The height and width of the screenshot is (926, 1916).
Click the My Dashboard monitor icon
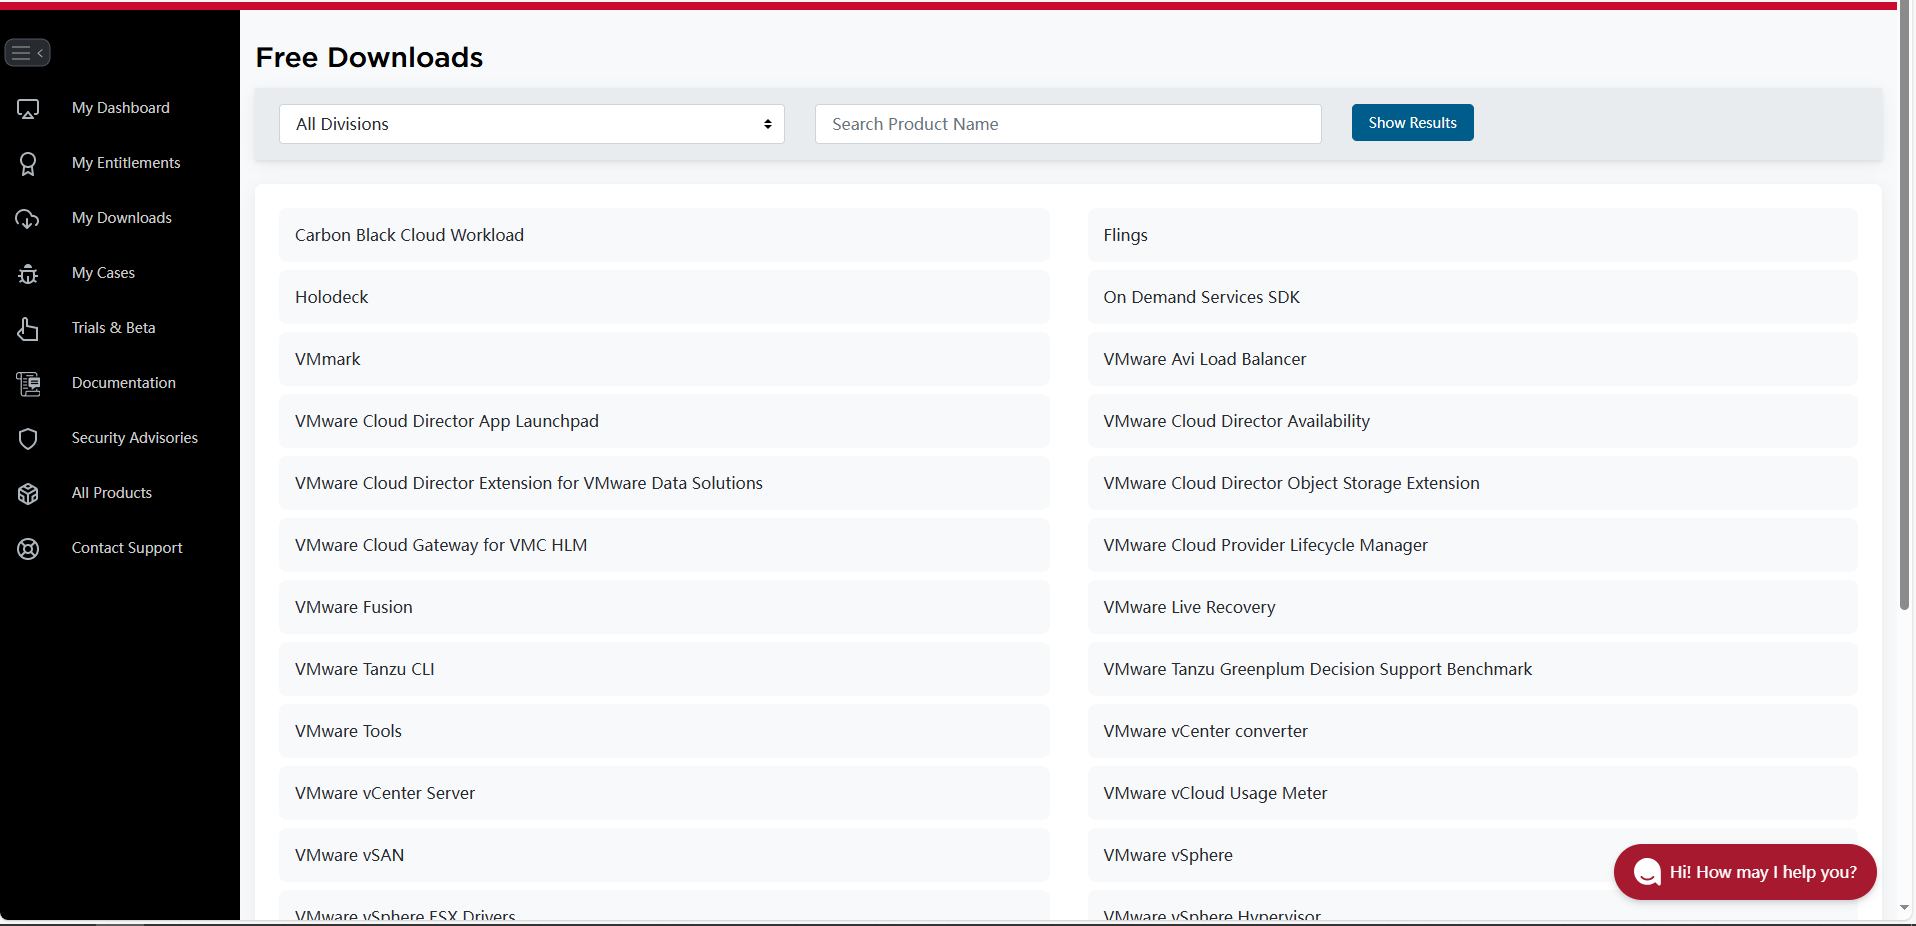[28, 108]
